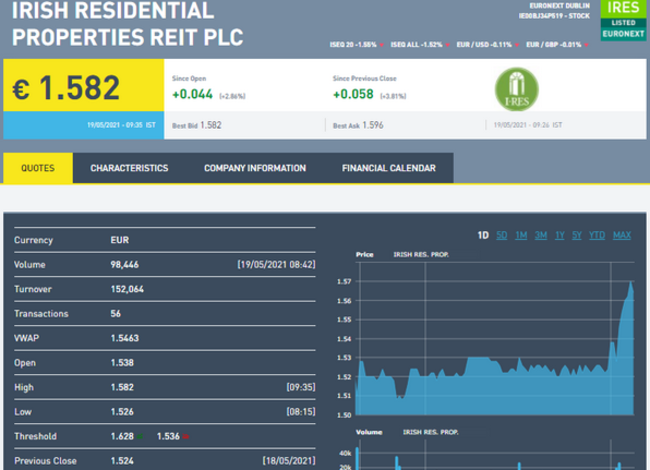650x470 pixels.
Task: Go to the Company Information tab
Action: click(255, 168)
